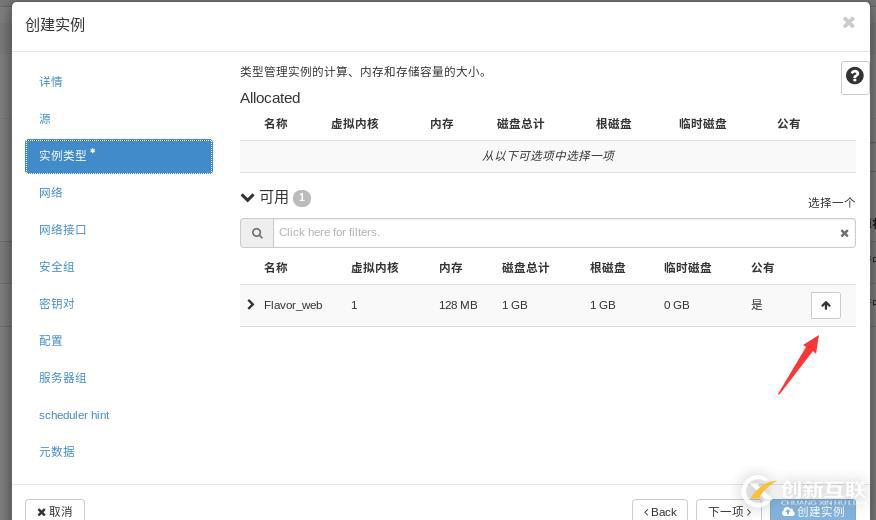Clear the filter with the x icon
This screenshot has height=520, width=876.
pos(844,233)
